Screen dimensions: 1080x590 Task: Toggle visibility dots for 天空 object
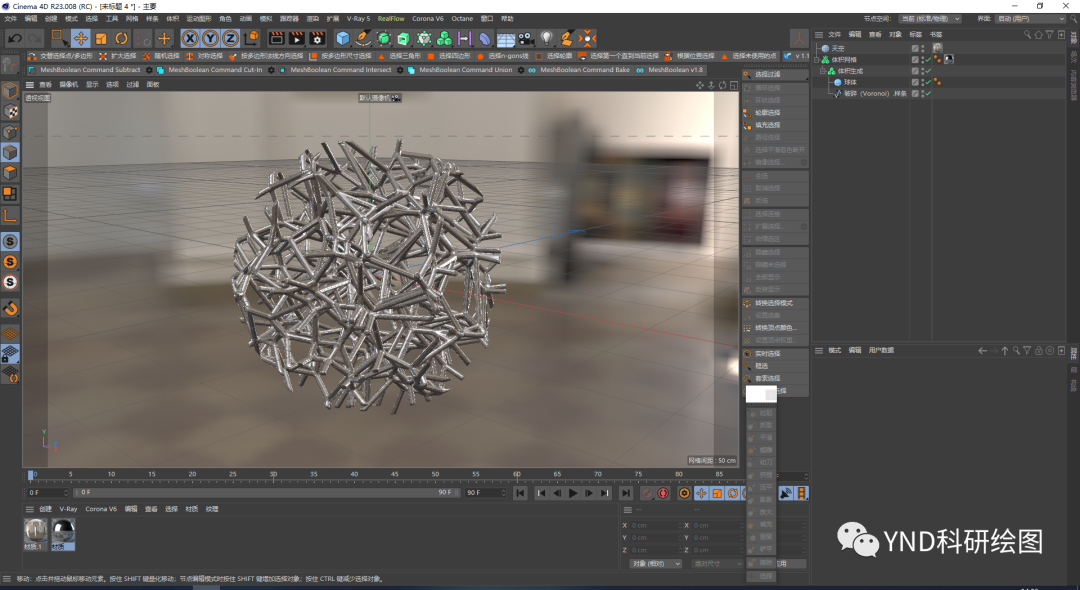click(x=923, y=49)
